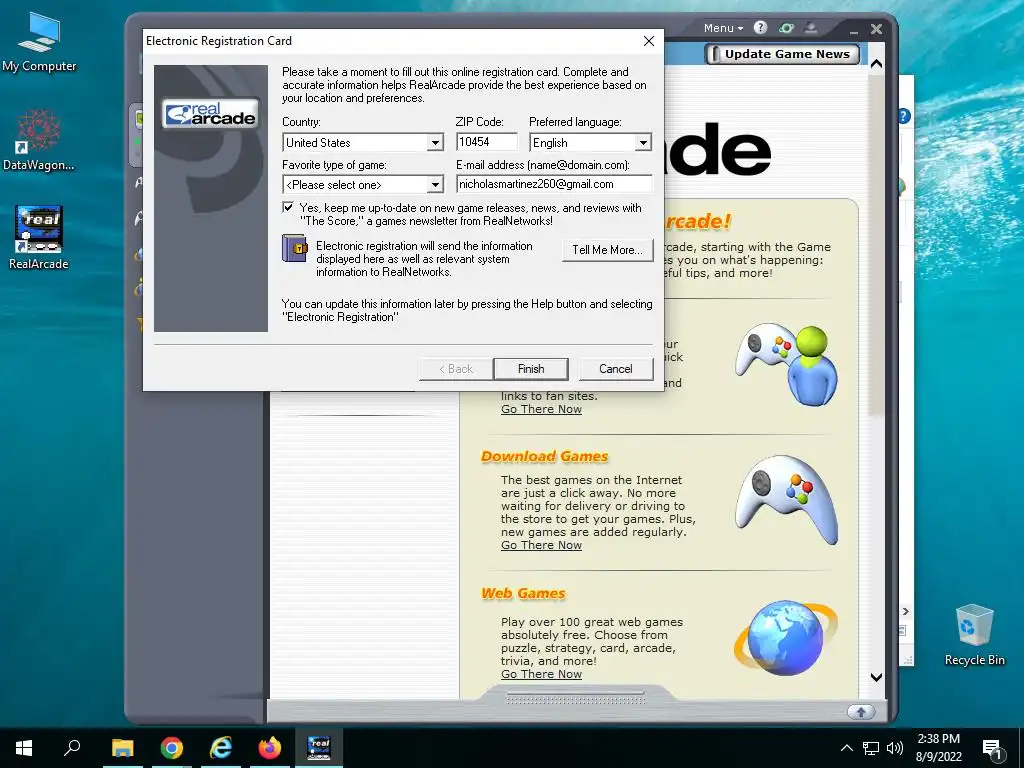Open Internet Explorer from the taskbar
This screenshot has width=1024, height=768.
click(x=221, y=748)
